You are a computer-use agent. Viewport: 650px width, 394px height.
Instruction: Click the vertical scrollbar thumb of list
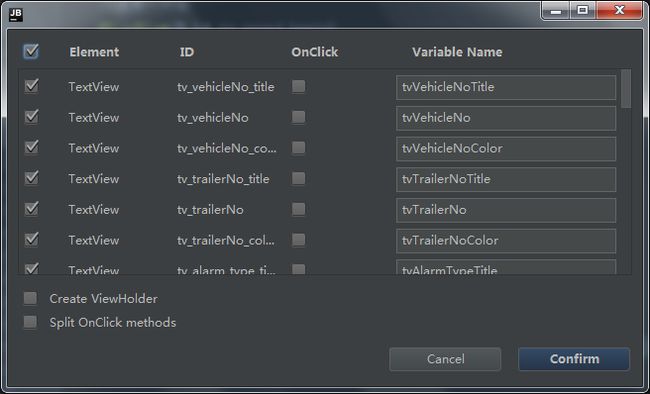point(626,89)
